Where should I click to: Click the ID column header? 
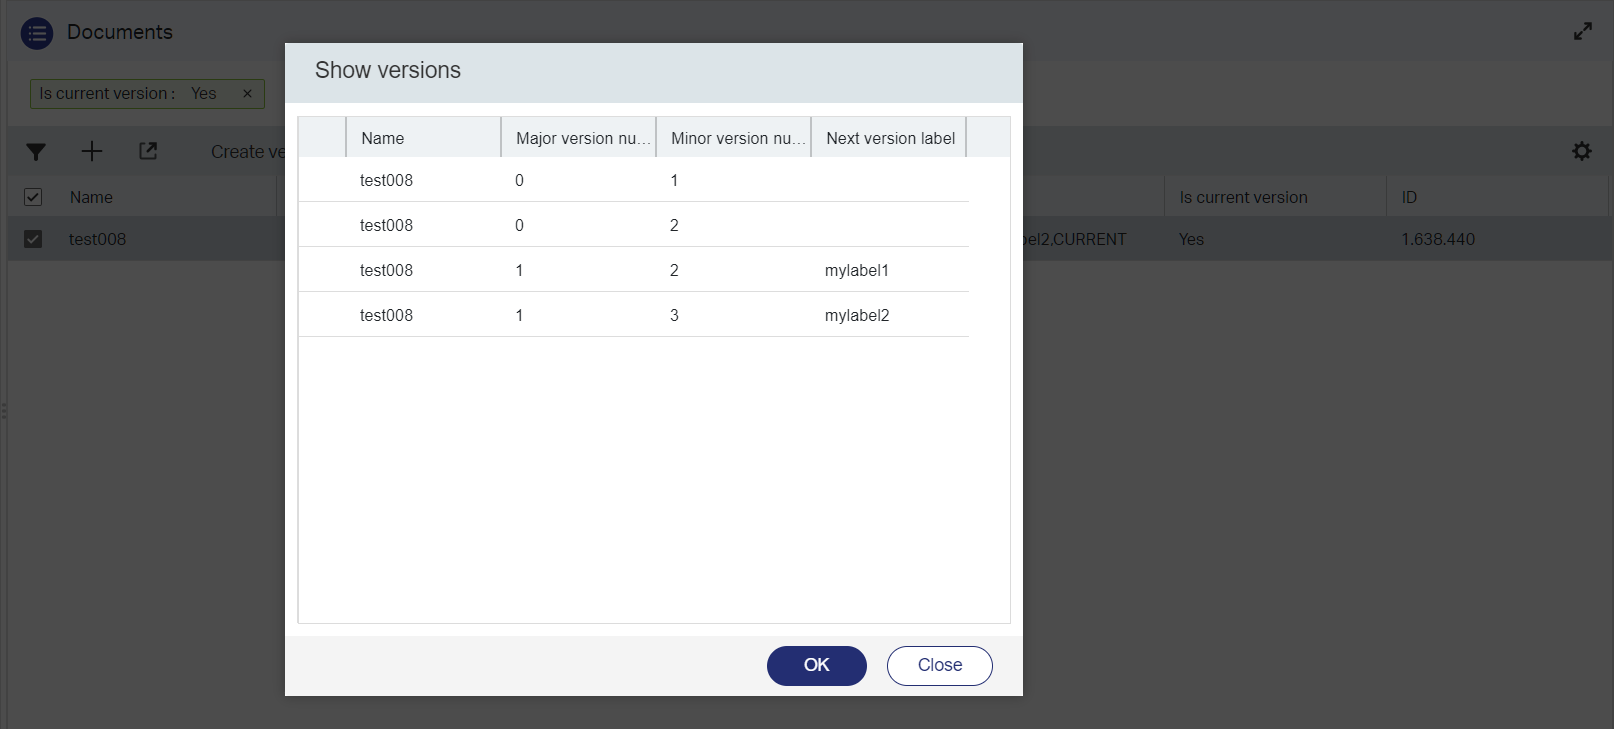1409,198
